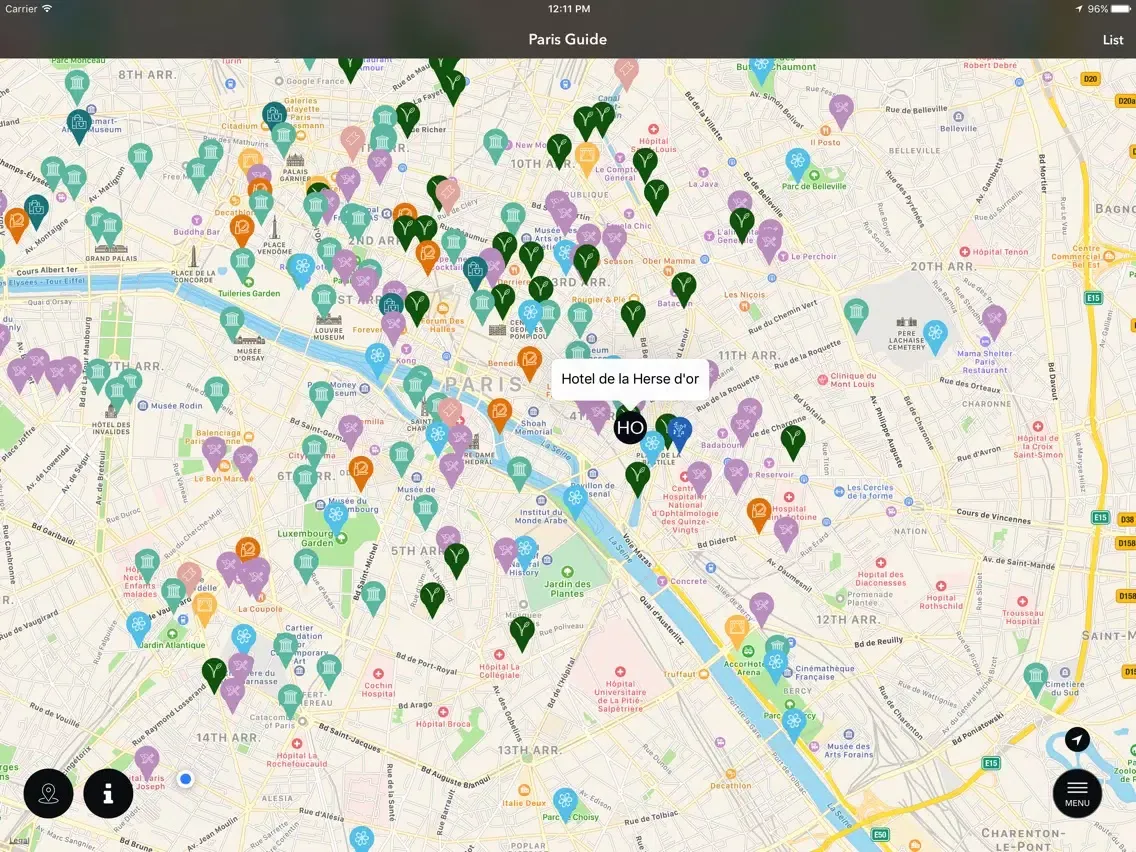This screenshot has width=1136, height=852.
Task: Select purple pin above Promenade Plantée
Action: 761,606
